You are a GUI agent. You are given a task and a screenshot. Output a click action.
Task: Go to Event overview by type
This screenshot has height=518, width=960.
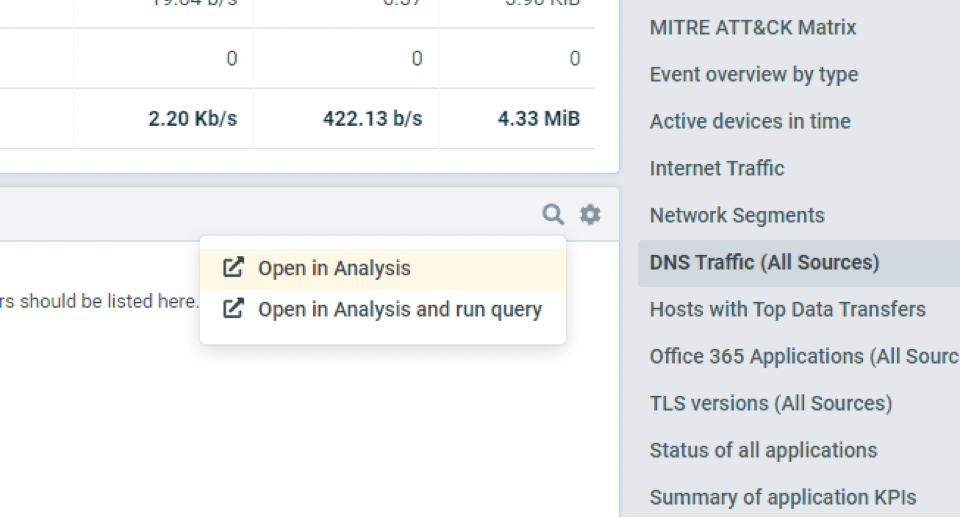pos(753,74)
